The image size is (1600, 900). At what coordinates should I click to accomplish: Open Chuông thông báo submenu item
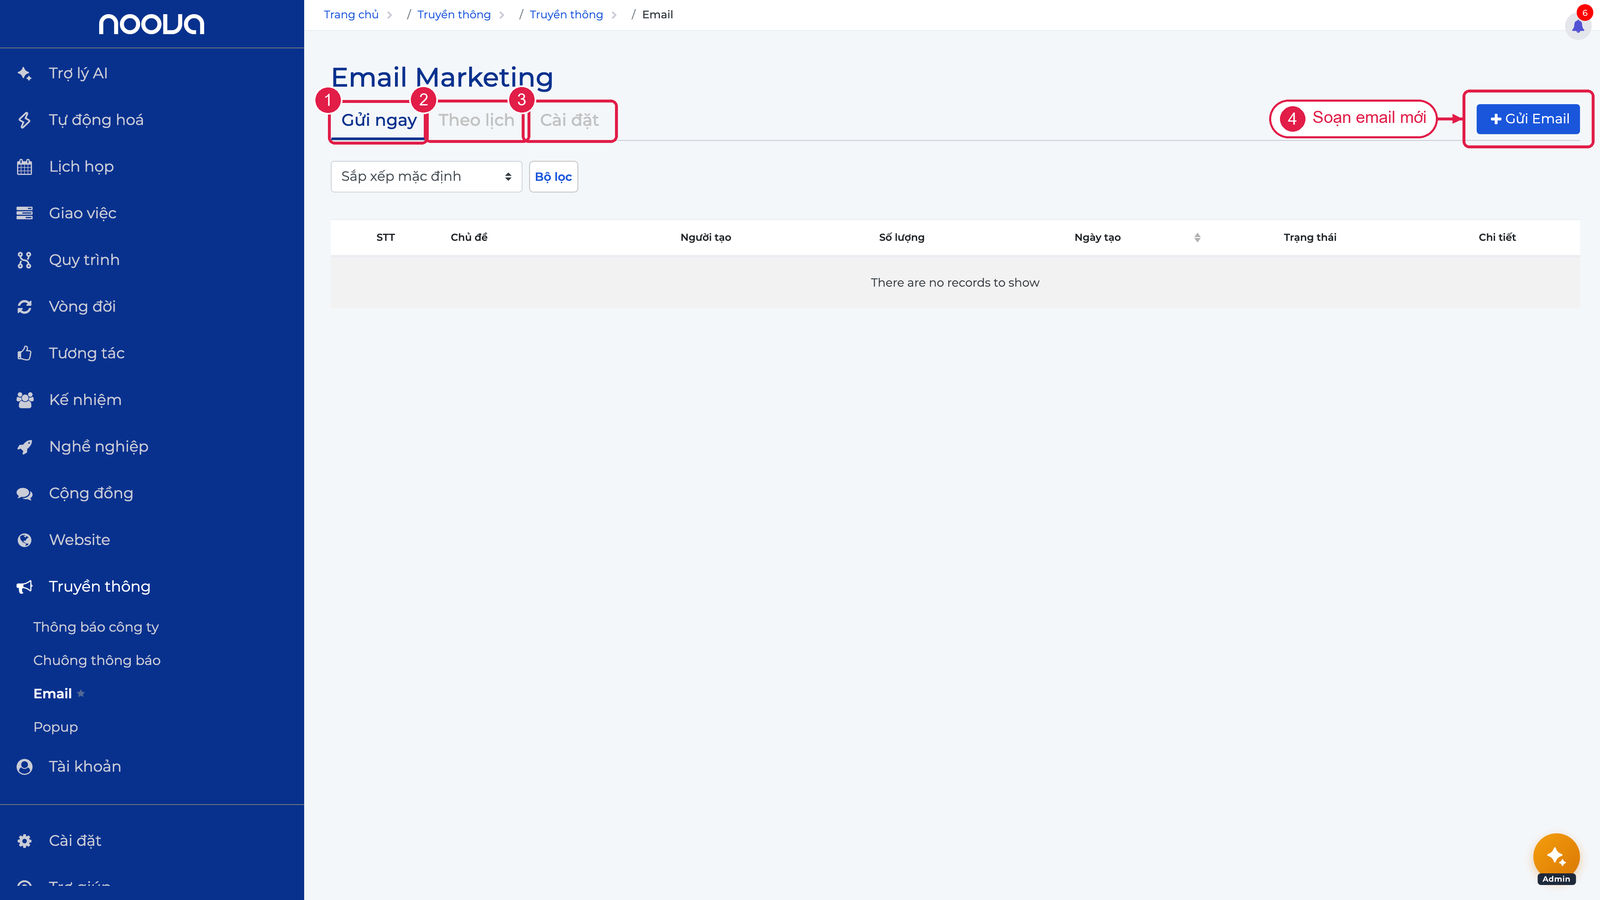click(97, 661)
